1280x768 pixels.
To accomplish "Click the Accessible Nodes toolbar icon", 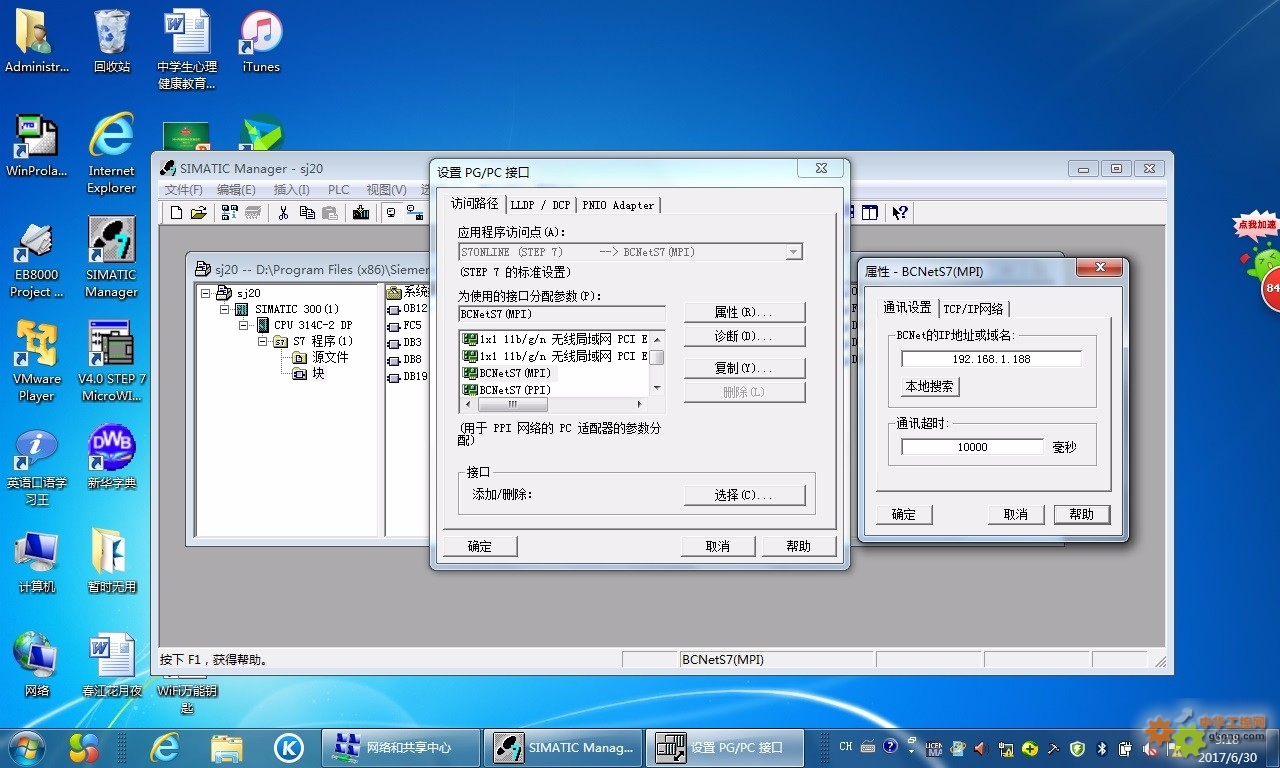I will click(230, 212).
